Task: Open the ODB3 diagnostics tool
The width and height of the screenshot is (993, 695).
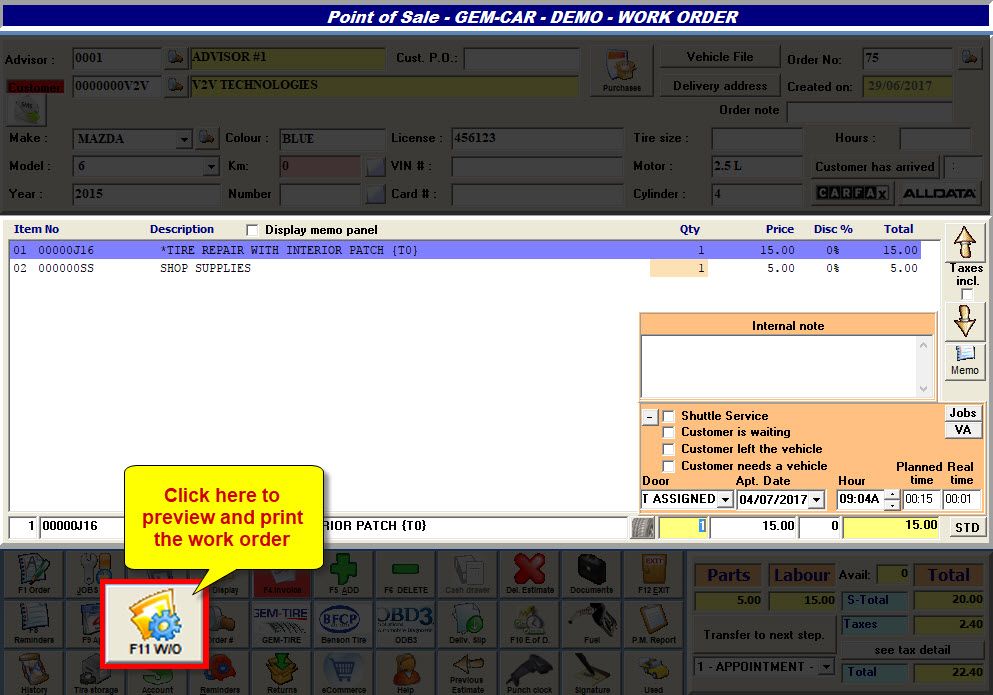Action: point(406,624)
